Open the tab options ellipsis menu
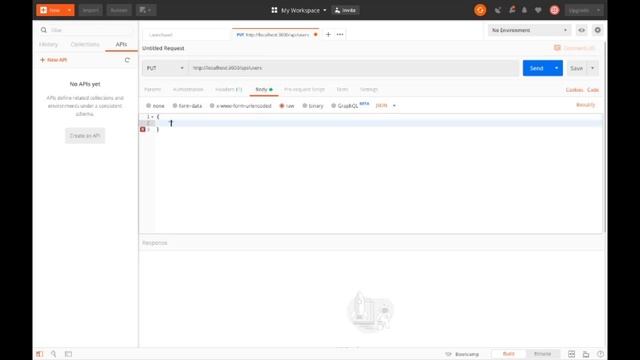This screenshot has width=640, height=360. coord(340,35)
